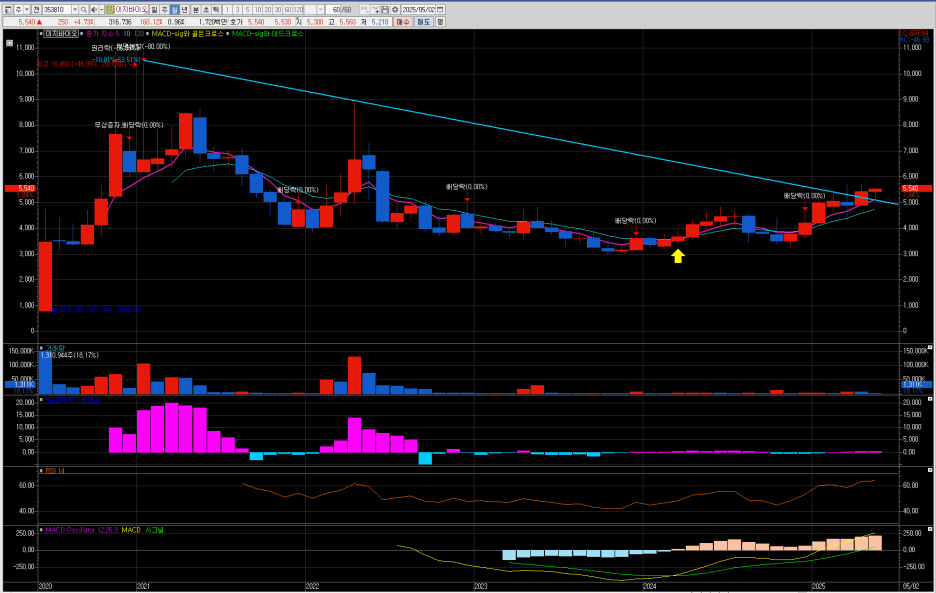The height and width of the screenshot is (593, 936).
Task: Select the monthly 월 period button
Action: pos(174,10)
